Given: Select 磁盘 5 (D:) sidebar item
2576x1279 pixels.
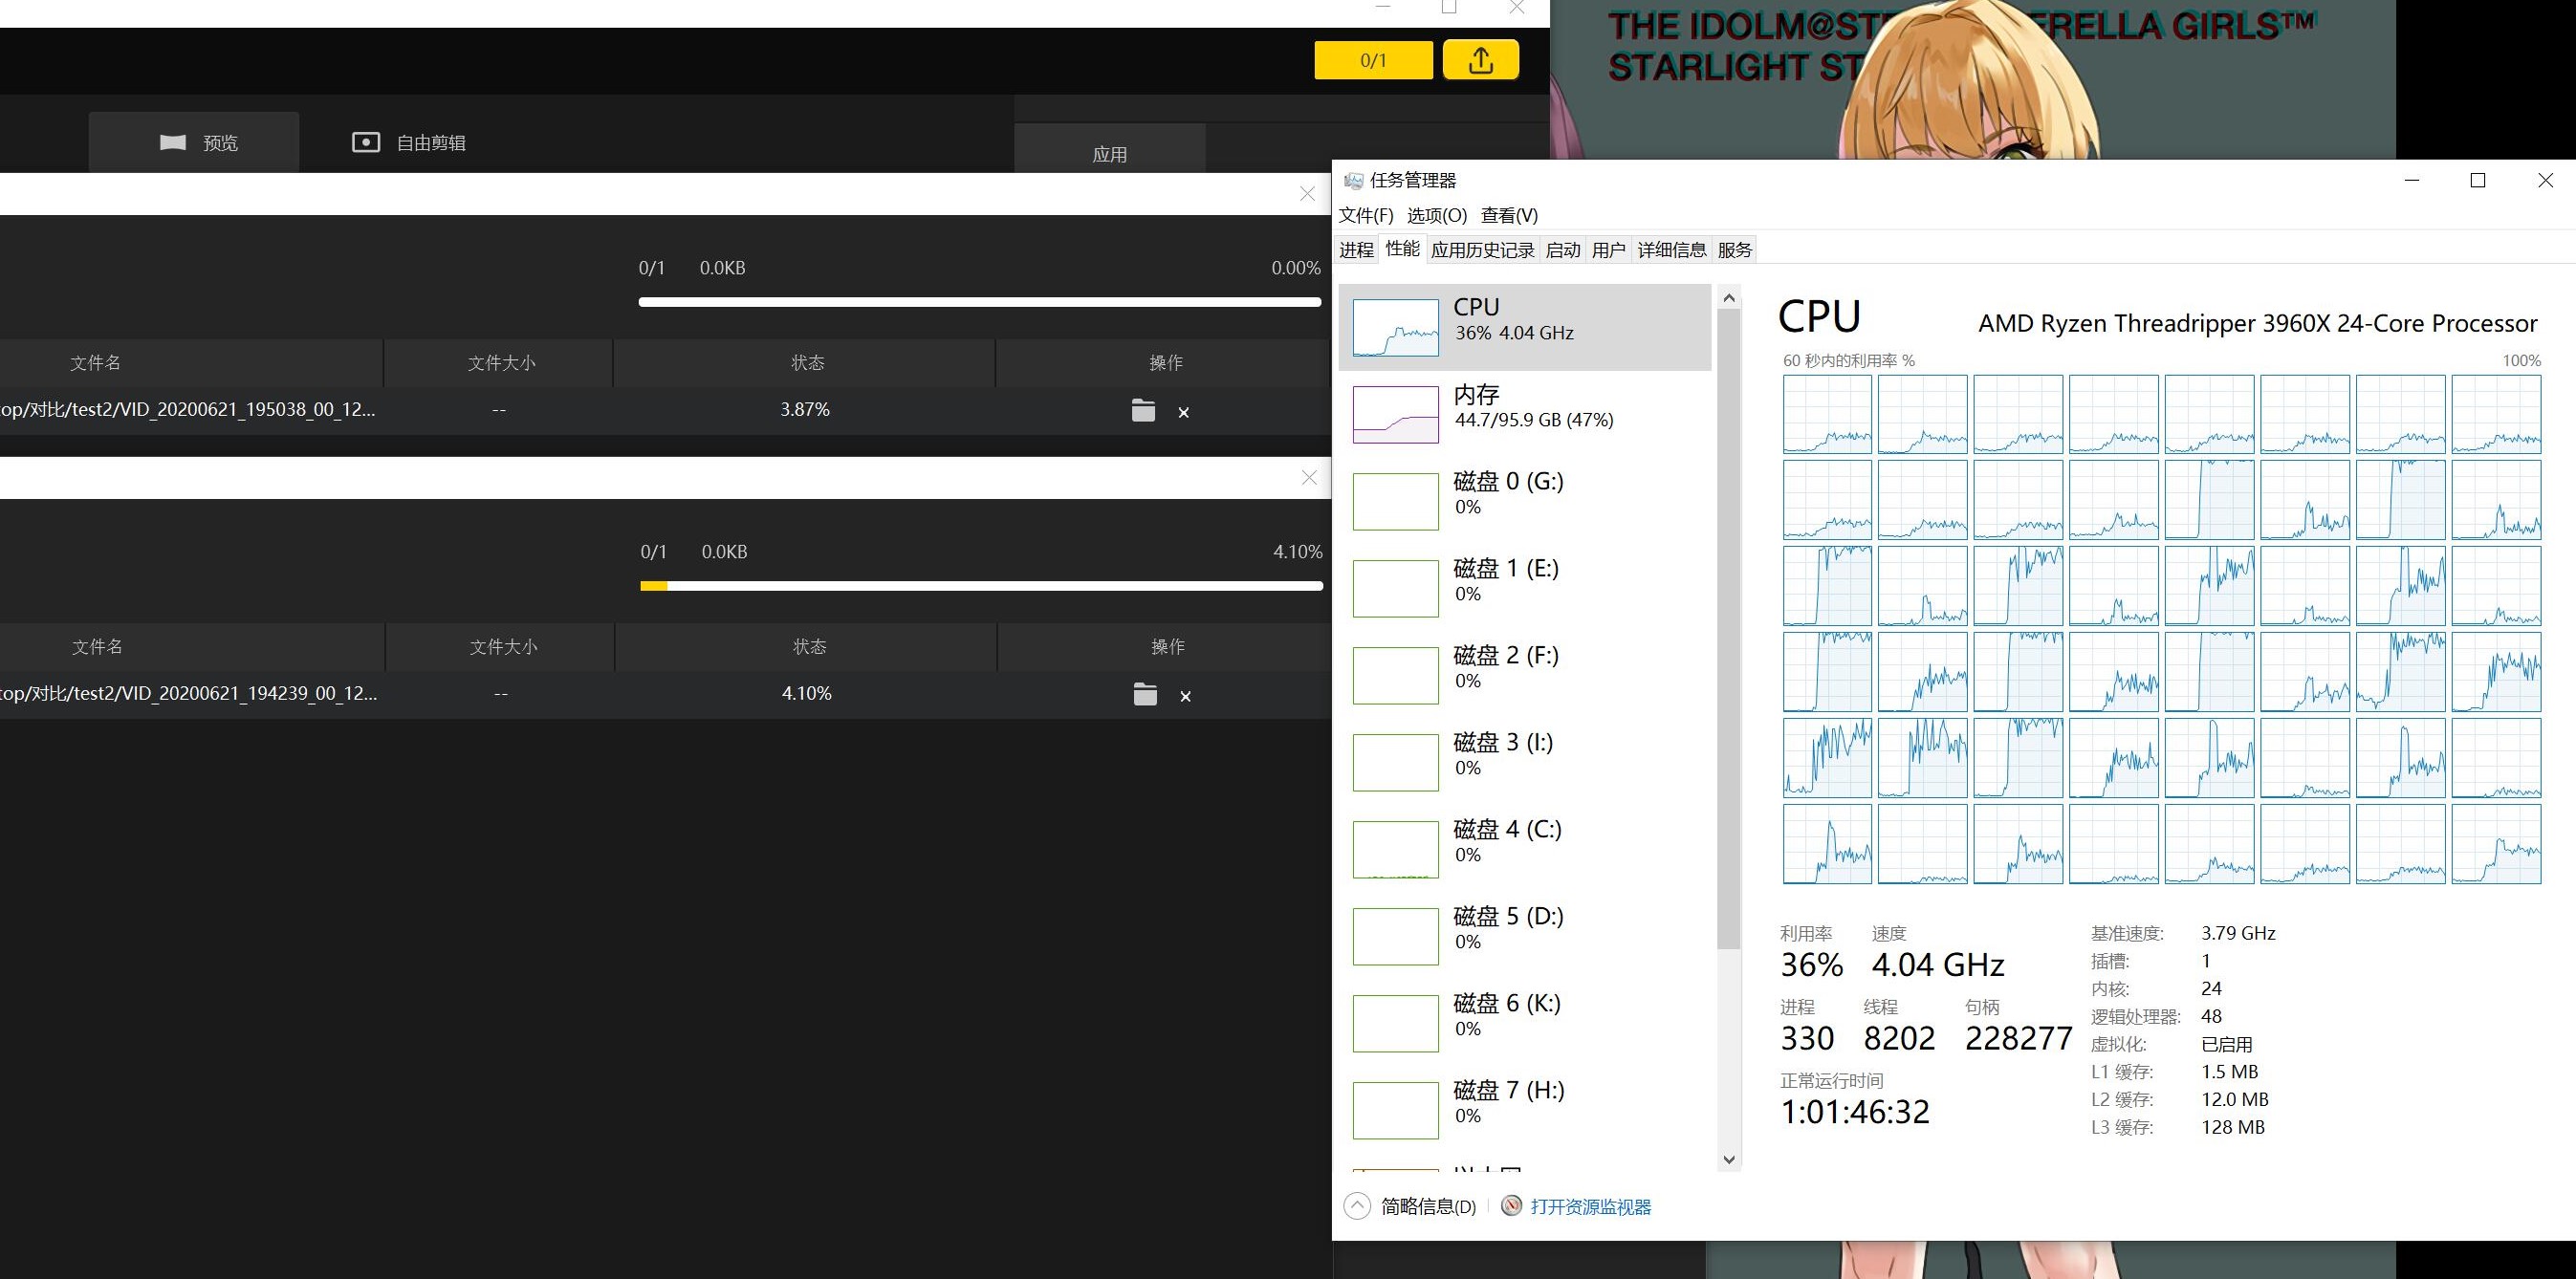Looking at the screenshot, I should coord(1525,936).
